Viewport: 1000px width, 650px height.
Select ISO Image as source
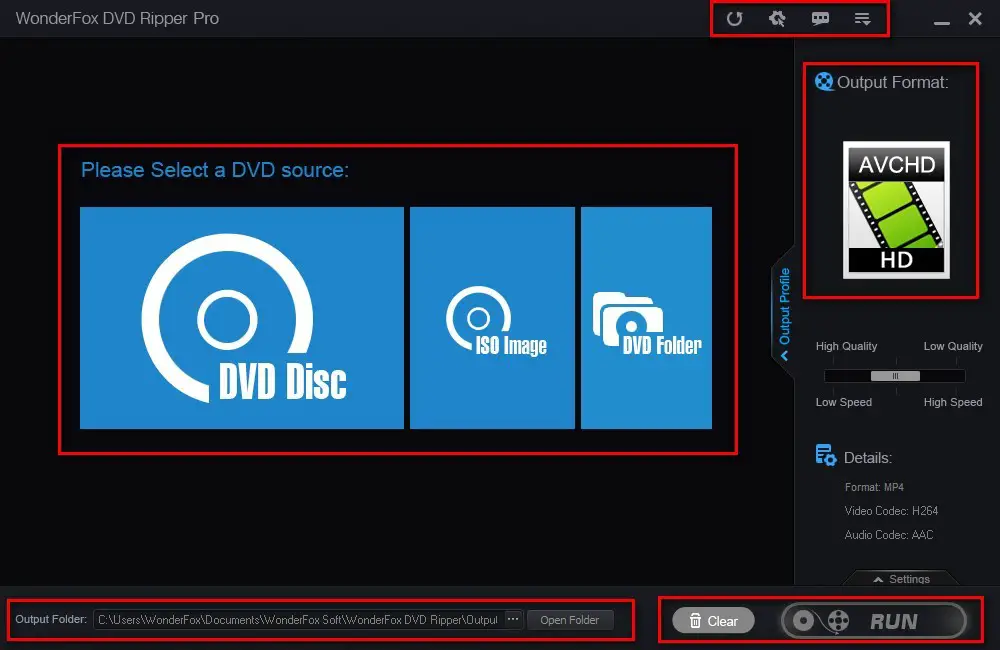[492, 318]
